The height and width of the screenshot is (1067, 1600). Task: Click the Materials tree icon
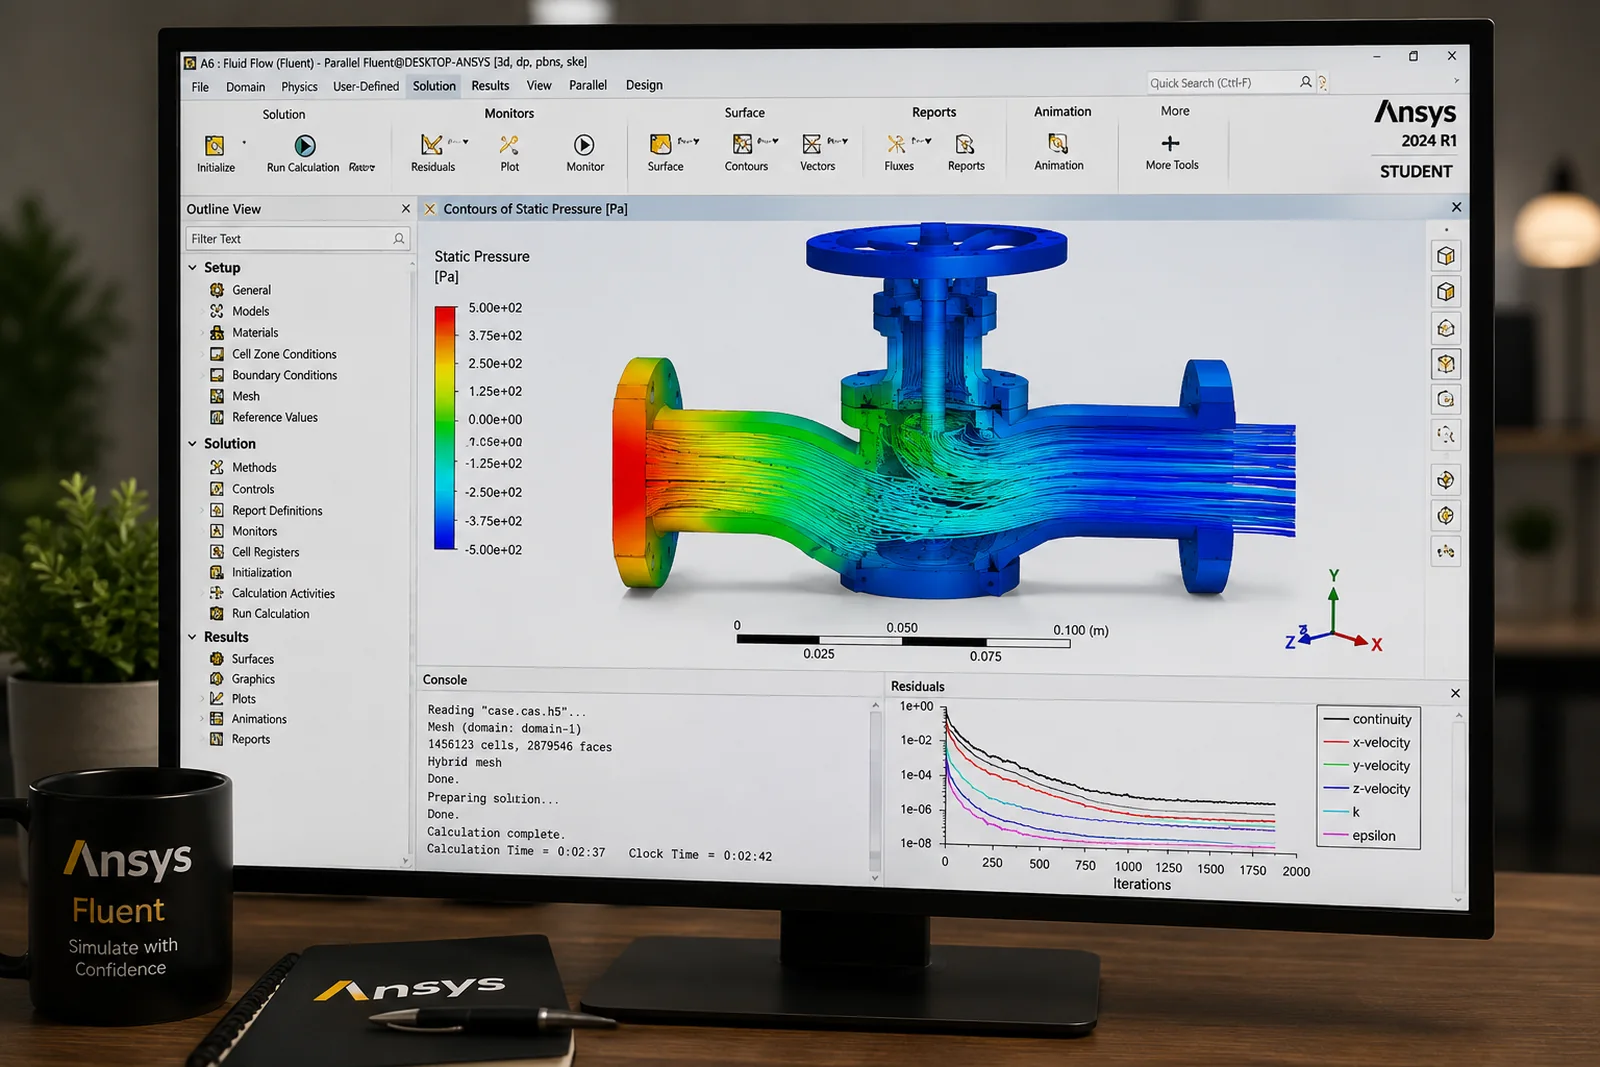217,332
